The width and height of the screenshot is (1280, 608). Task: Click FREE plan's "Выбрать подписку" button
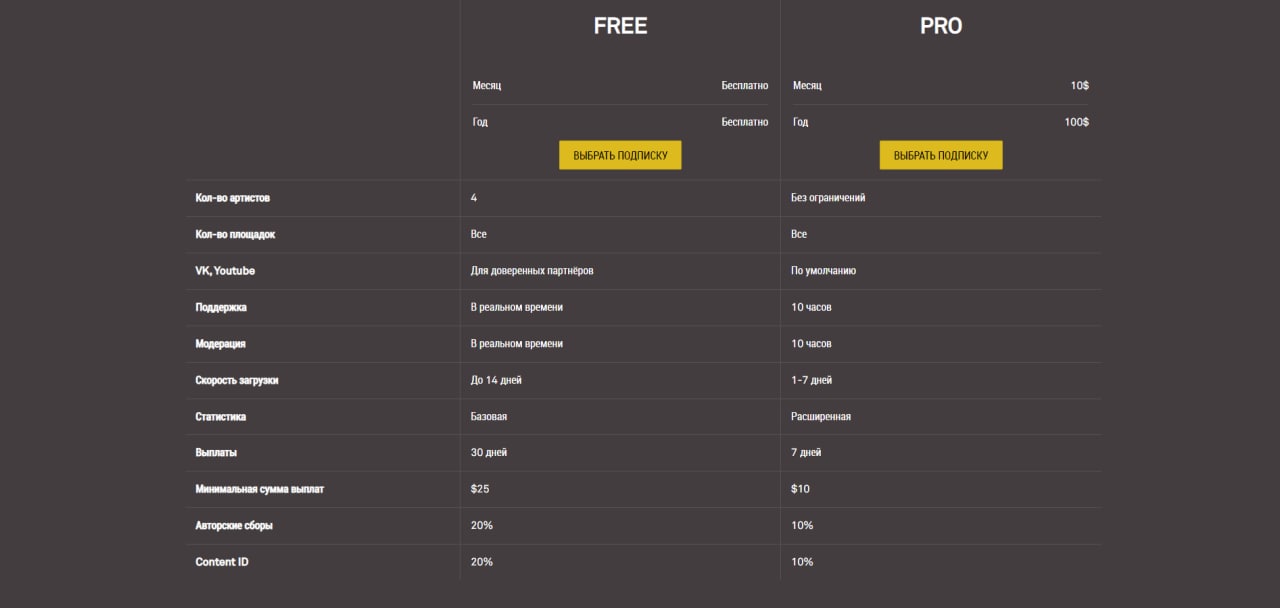click(620, 155)
